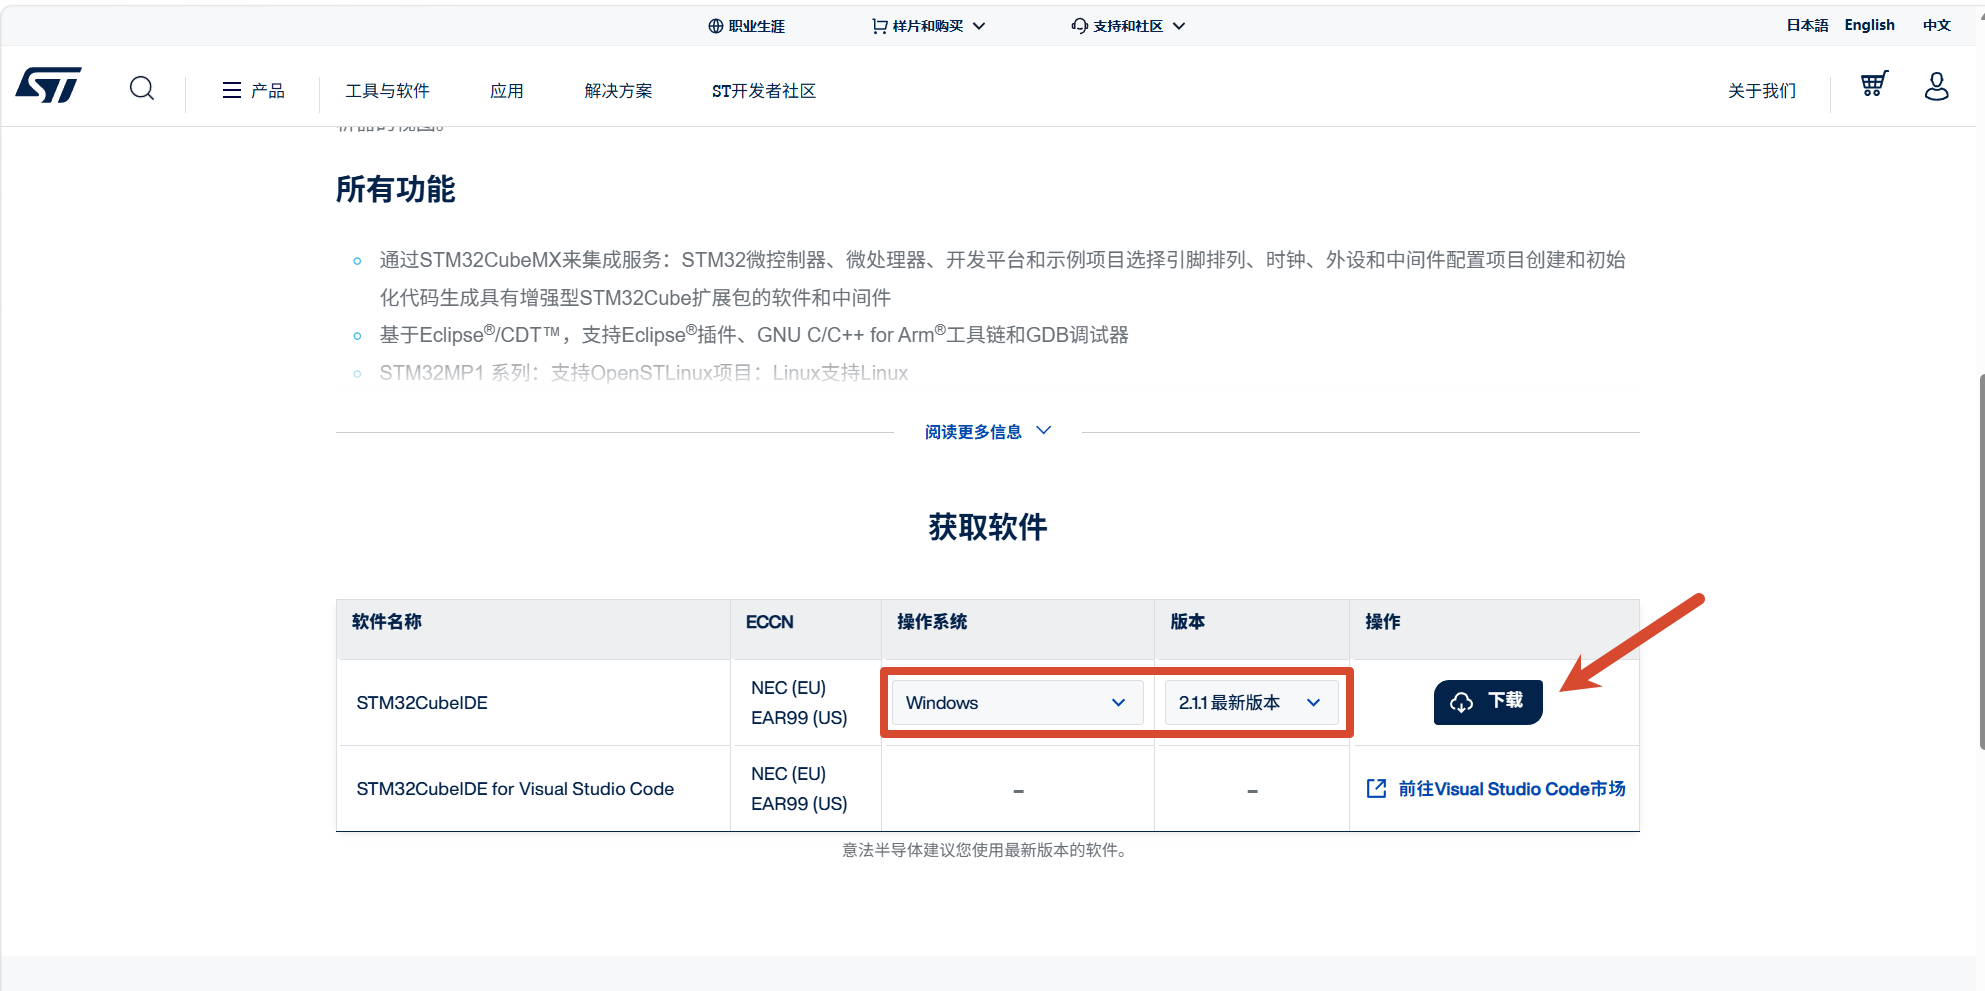Click the hamburger icon next to 产品
This screenshot has height=991, width=1985.
[232, 90]
